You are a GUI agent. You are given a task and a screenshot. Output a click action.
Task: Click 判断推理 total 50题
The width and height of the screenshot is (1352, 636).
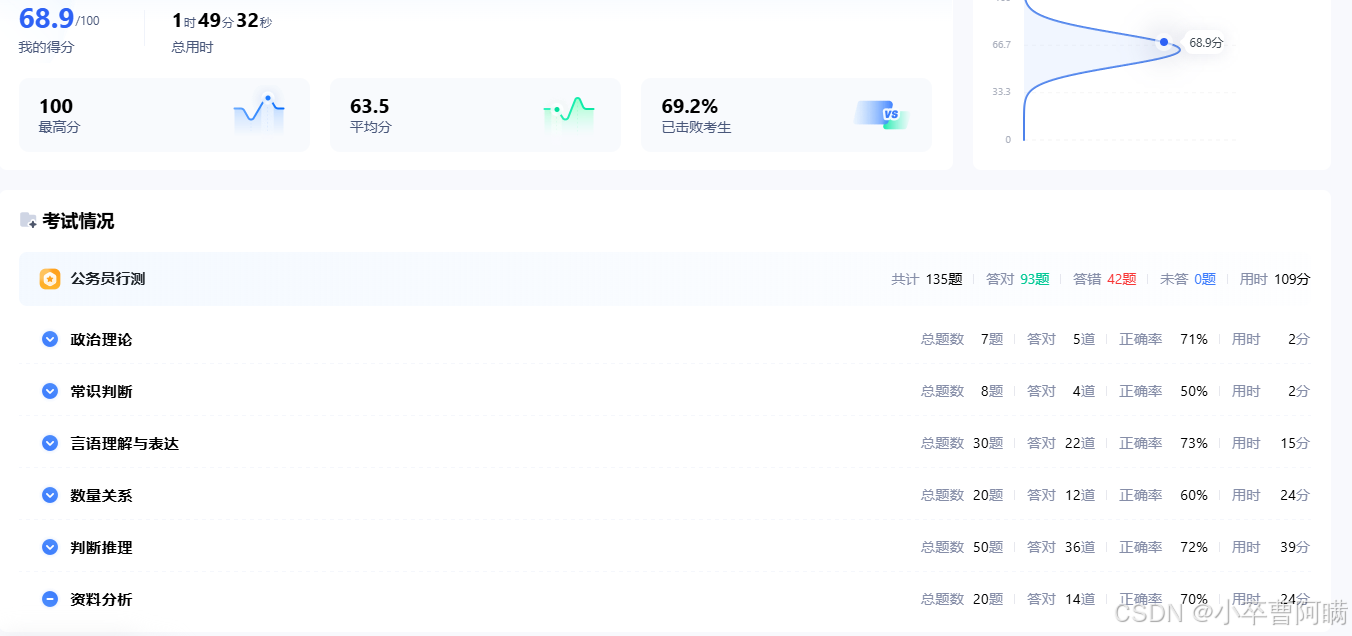coord(988,548)
